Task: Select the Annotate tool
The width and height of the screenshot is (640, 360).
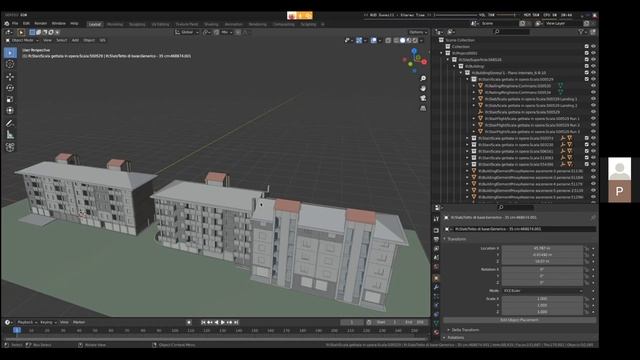Action: pyautogui.click(x=10, y=123)
